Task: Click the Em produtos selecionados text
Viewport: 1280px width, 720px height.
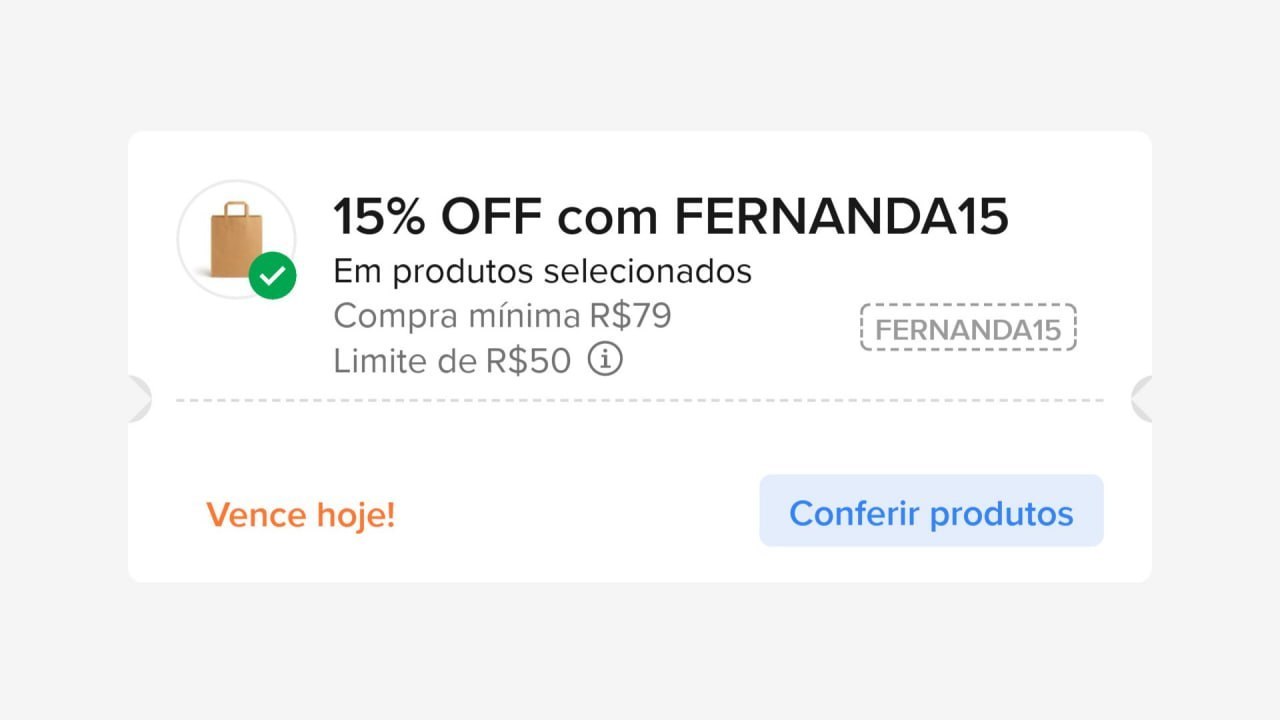Action: [x=542, y=270]
